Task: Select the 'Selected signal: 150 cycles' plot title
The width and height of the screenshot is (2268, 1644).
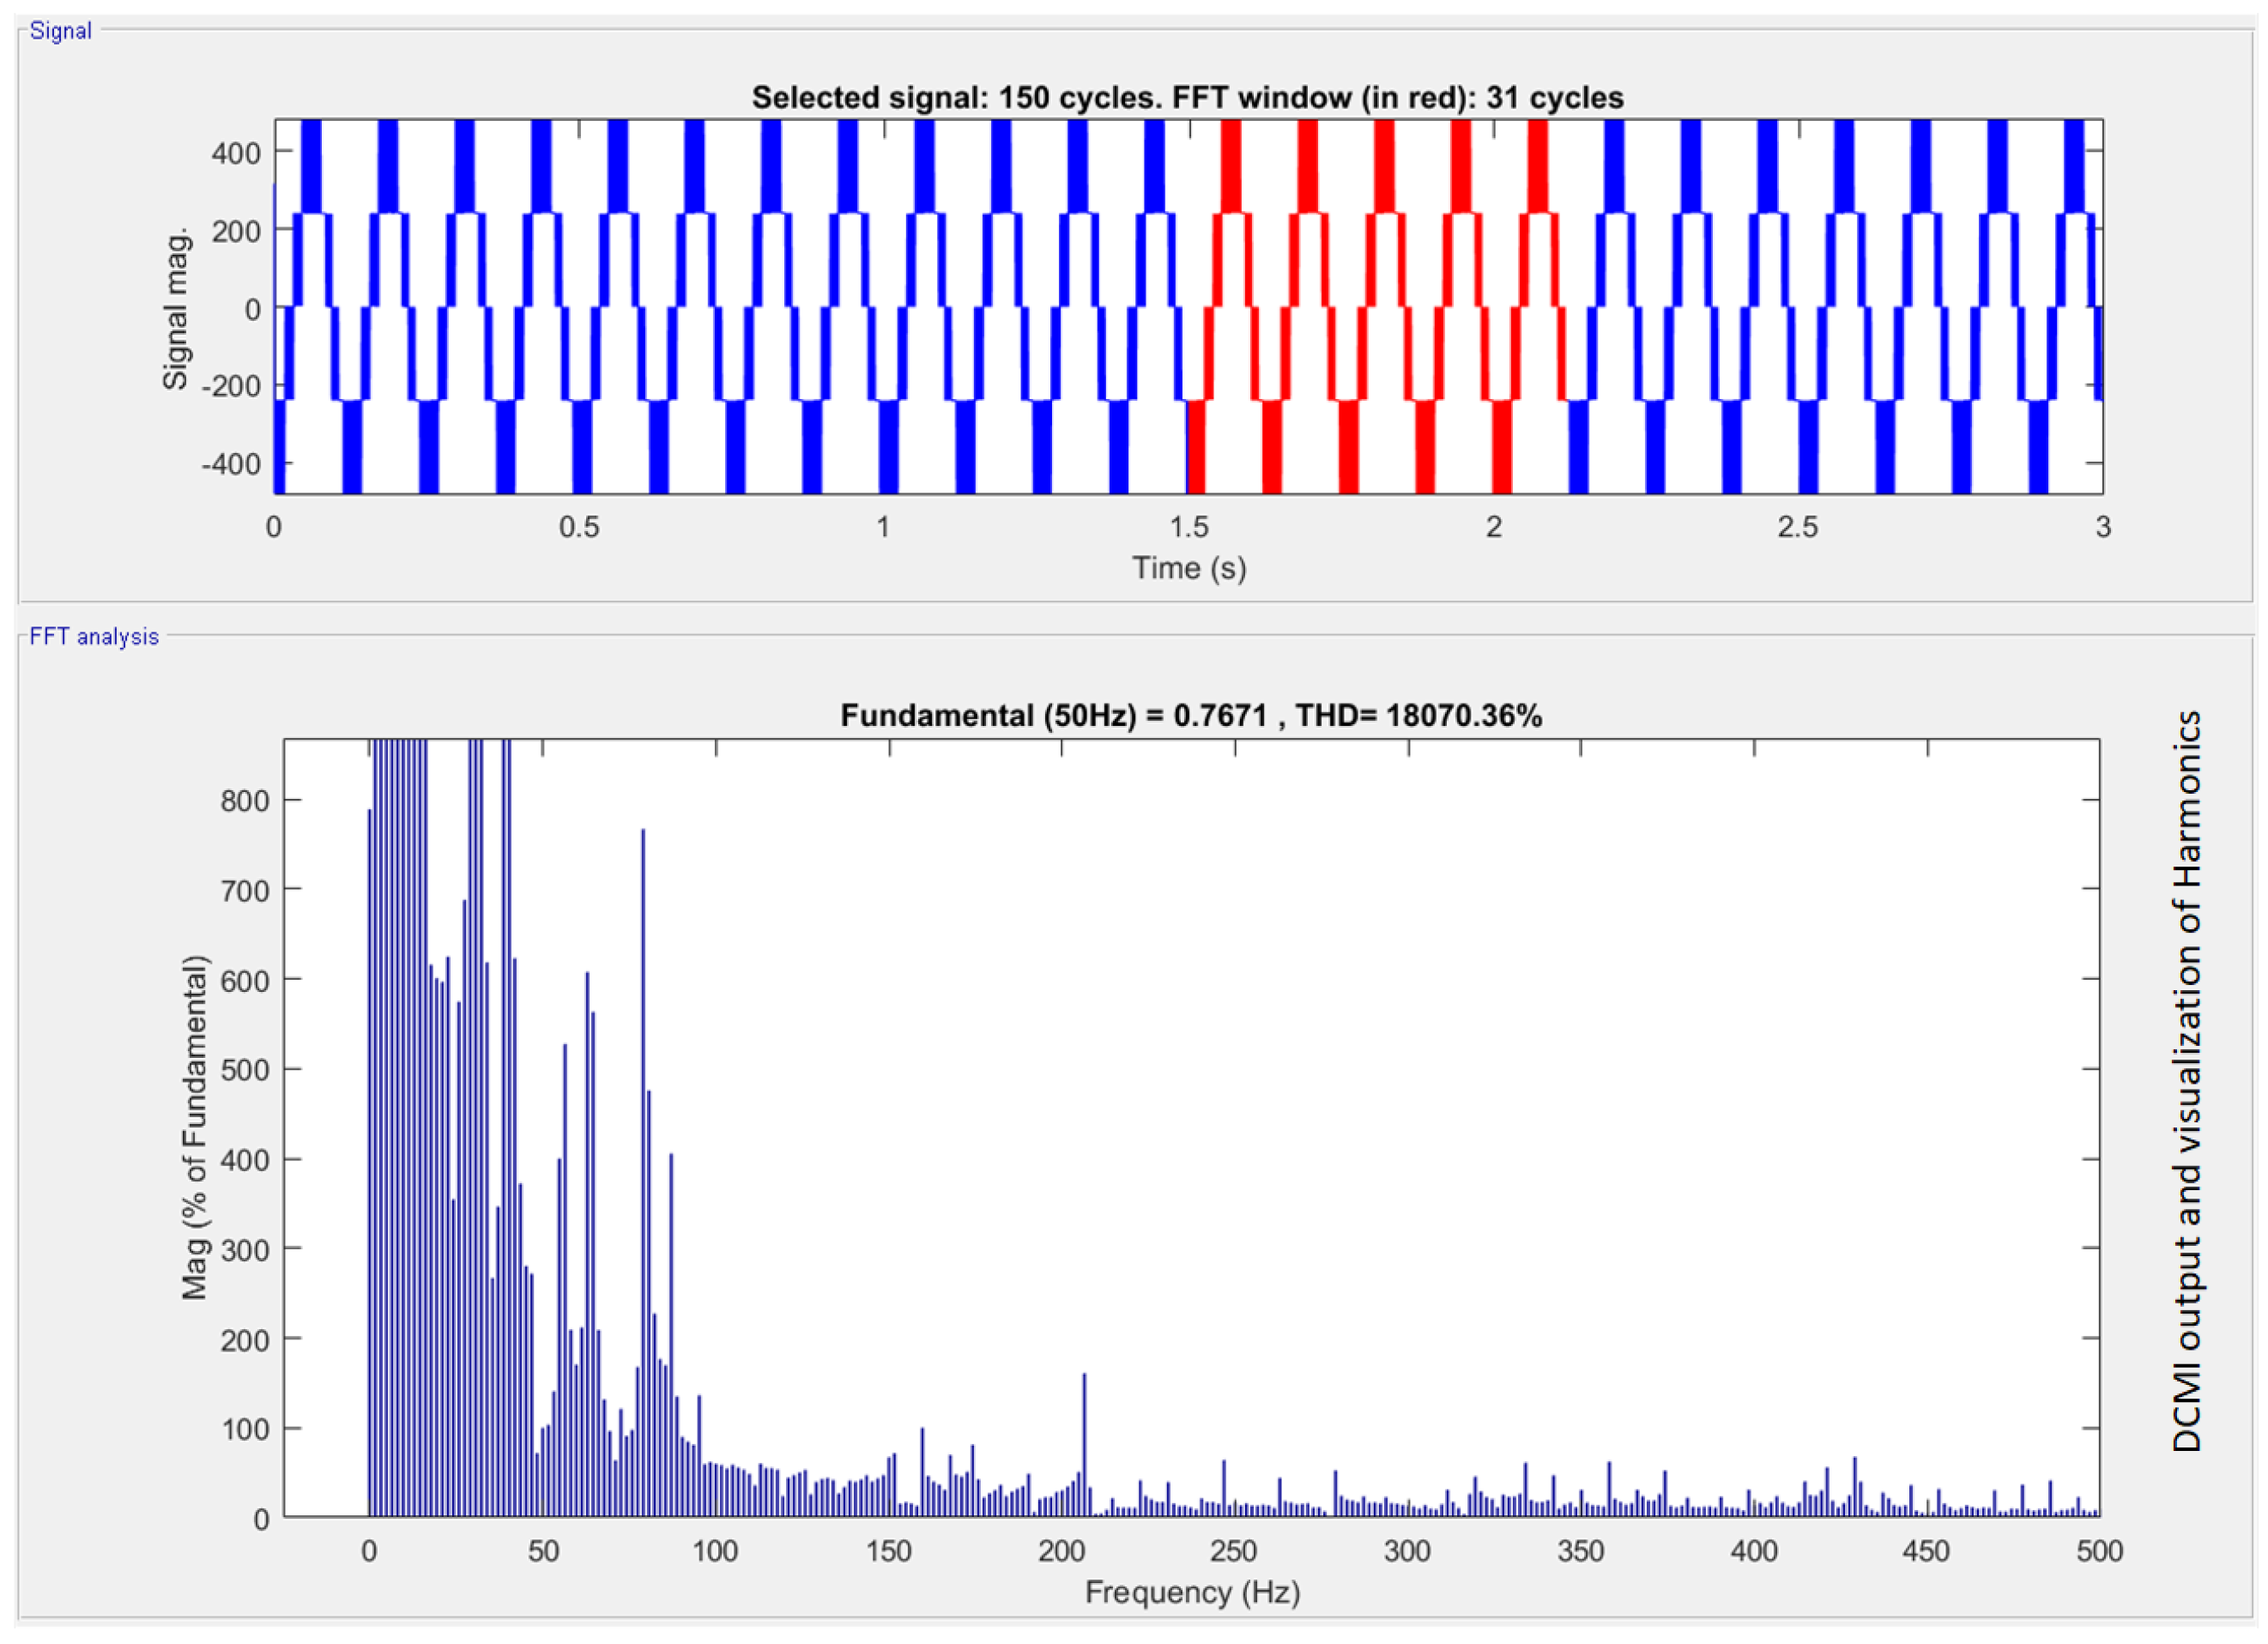Action: (1187, 98)
